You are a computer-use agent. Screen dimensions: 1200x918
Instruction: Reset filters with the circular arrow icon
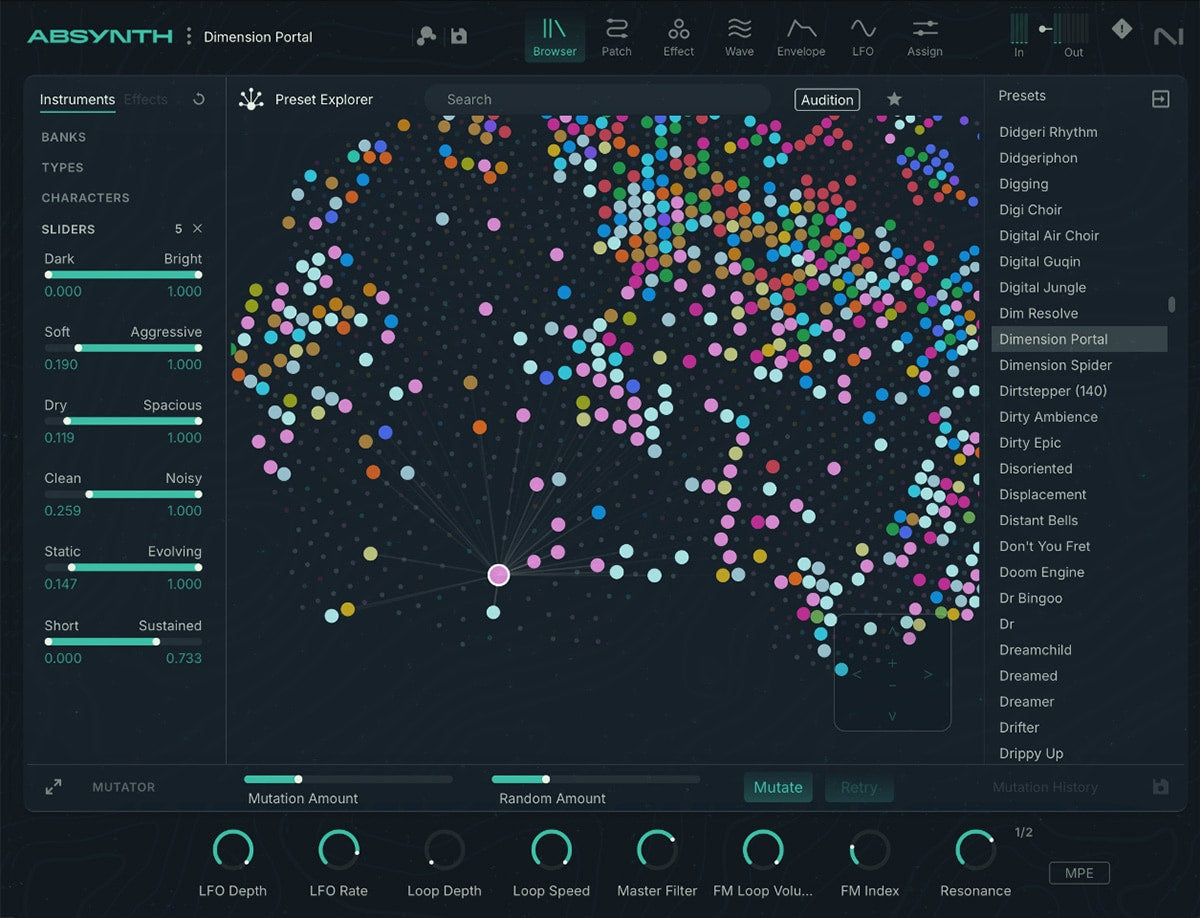[198, 99]
